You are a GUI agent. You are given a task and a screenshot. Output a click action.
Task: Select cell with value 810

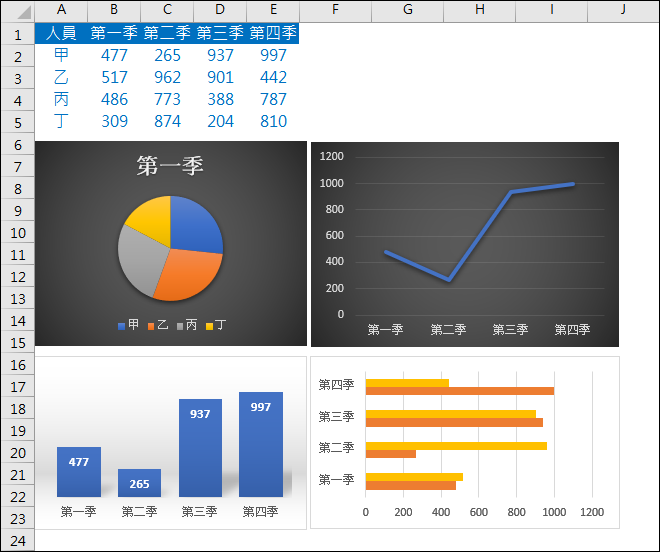(x=273, y=121)
